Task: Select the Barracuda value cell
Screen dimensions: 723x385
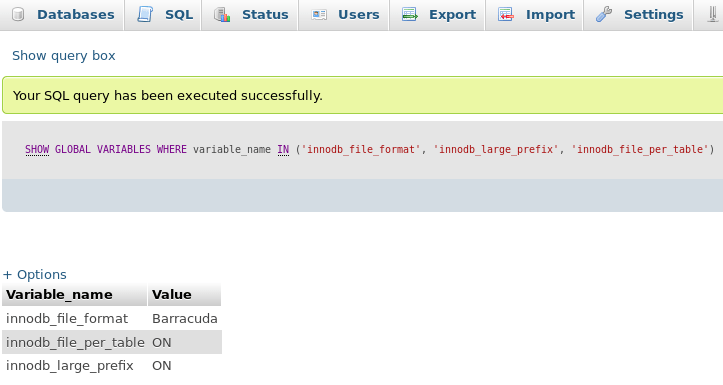Action: pos(185,319)
